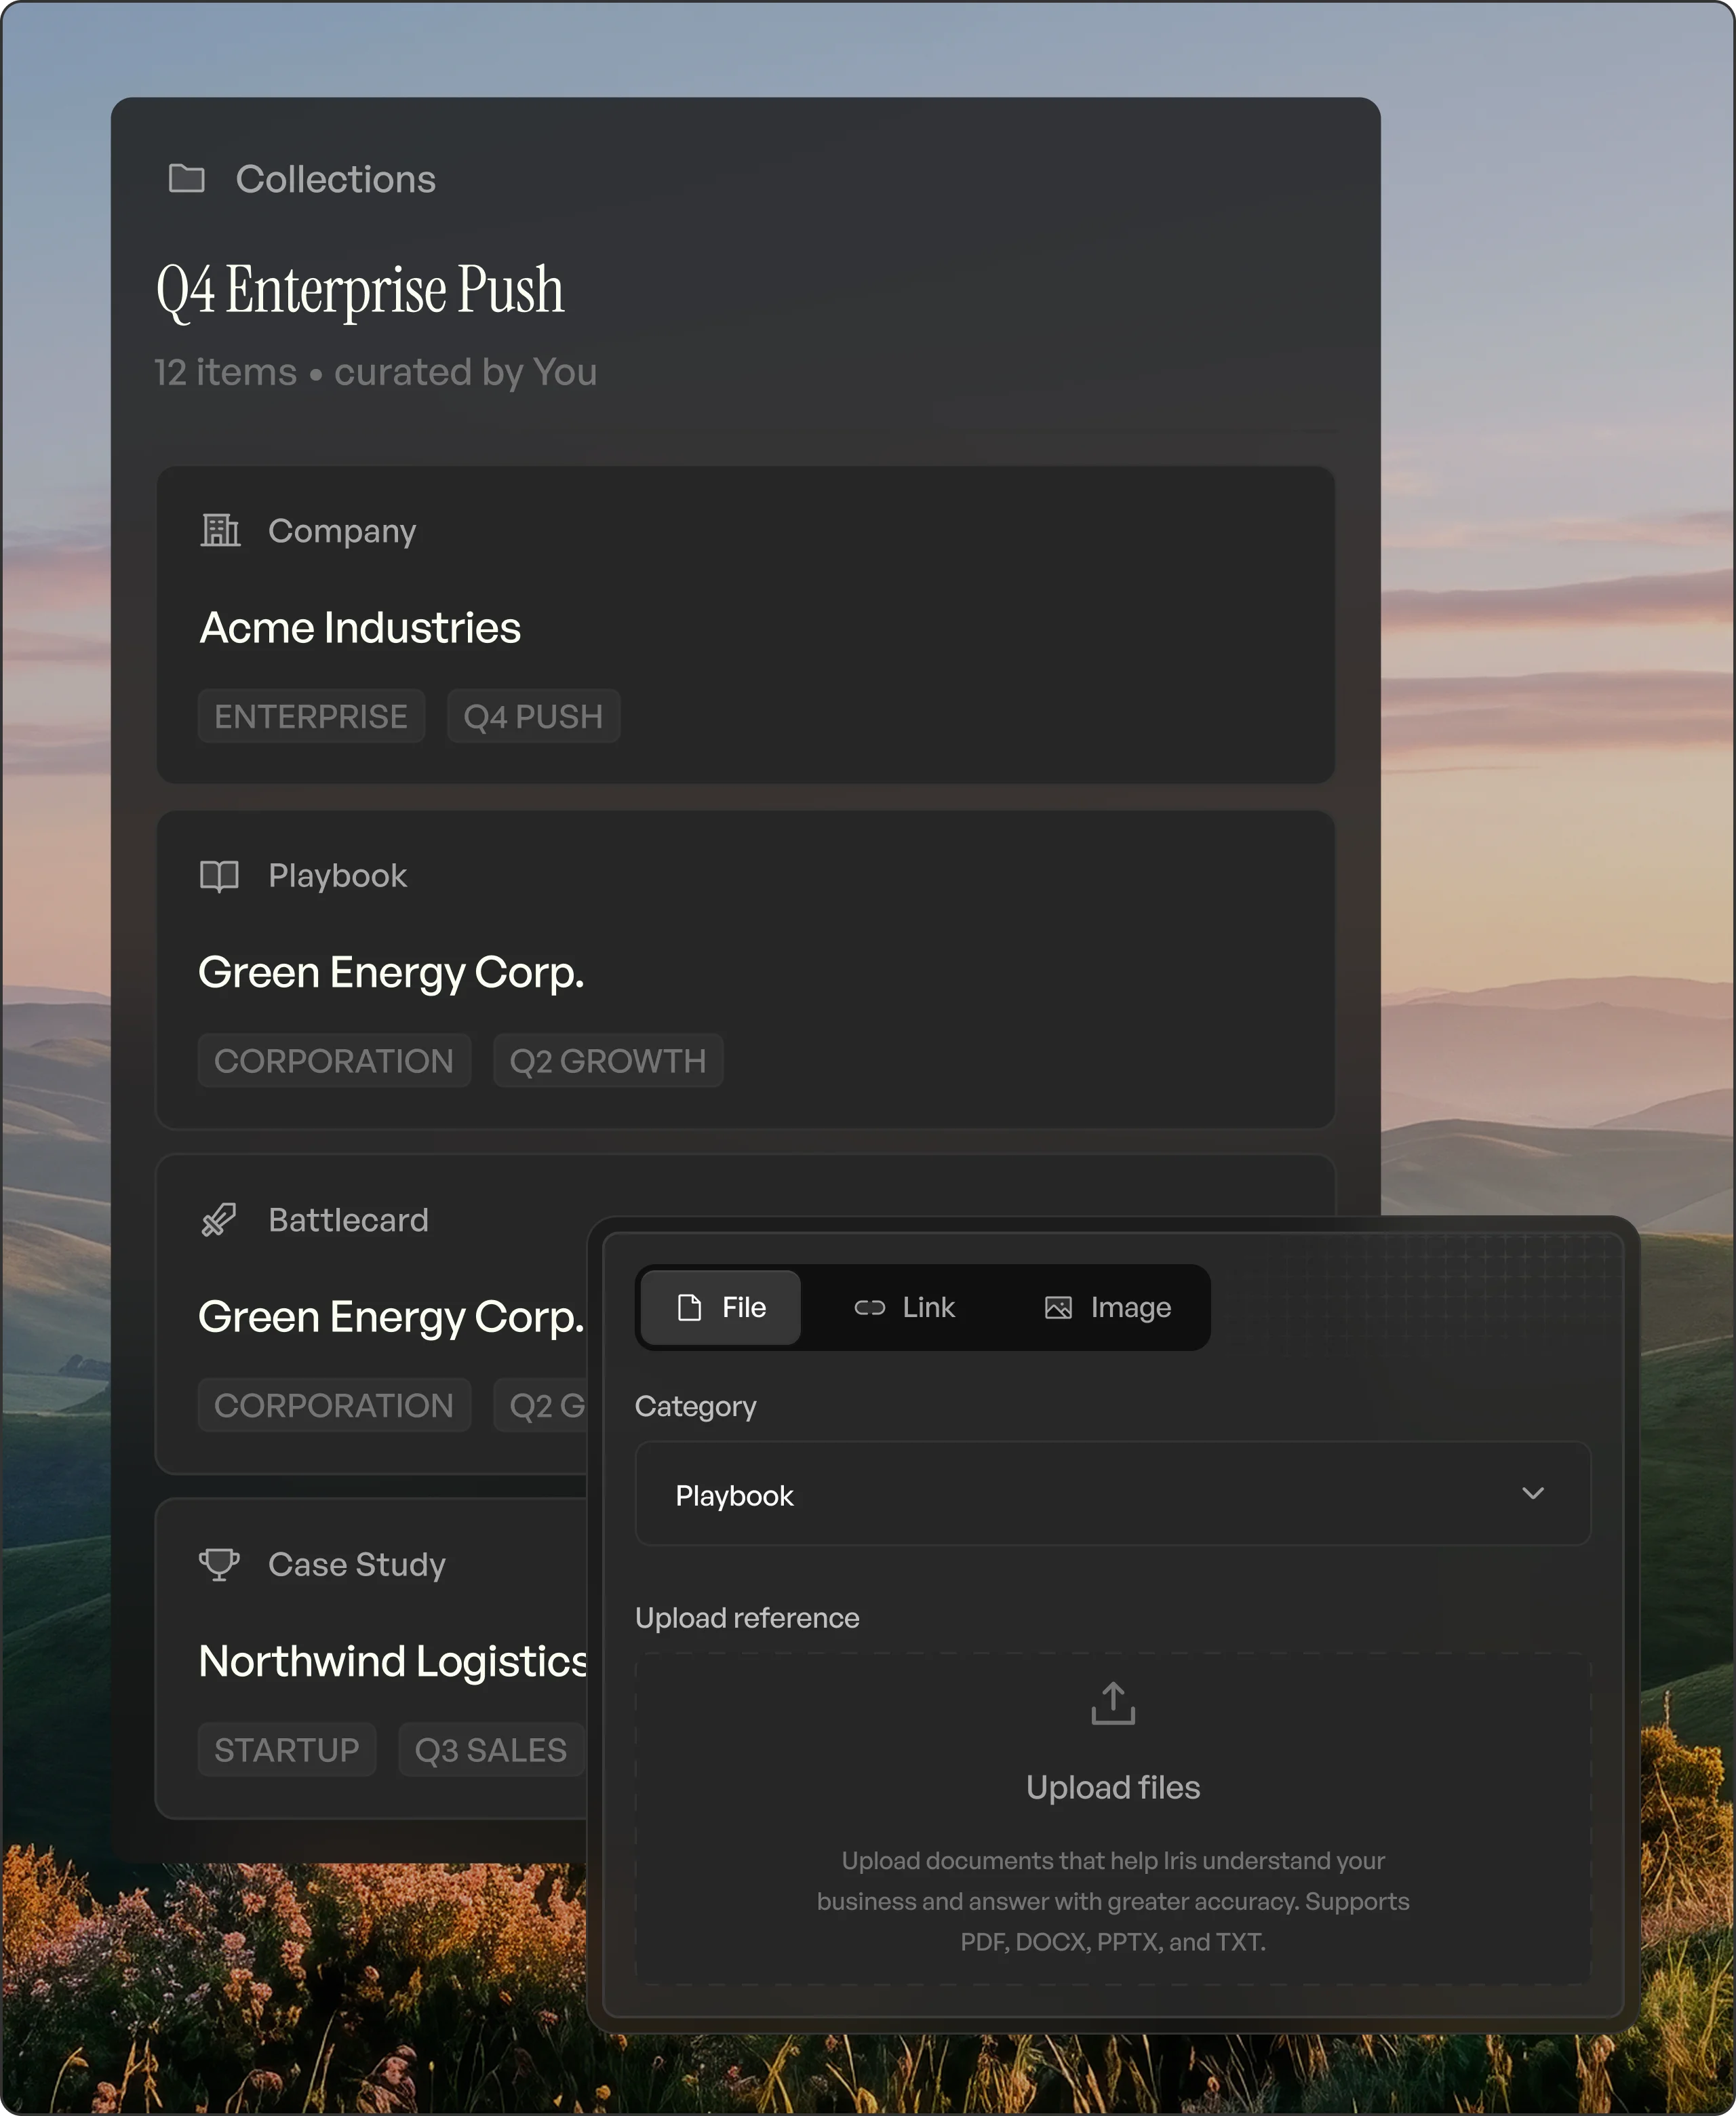This screenshot has width=1736, height=2116.
Task: Click the ENTERPRISE tag on Acme Industries
Action: click(x=311, y=717)
